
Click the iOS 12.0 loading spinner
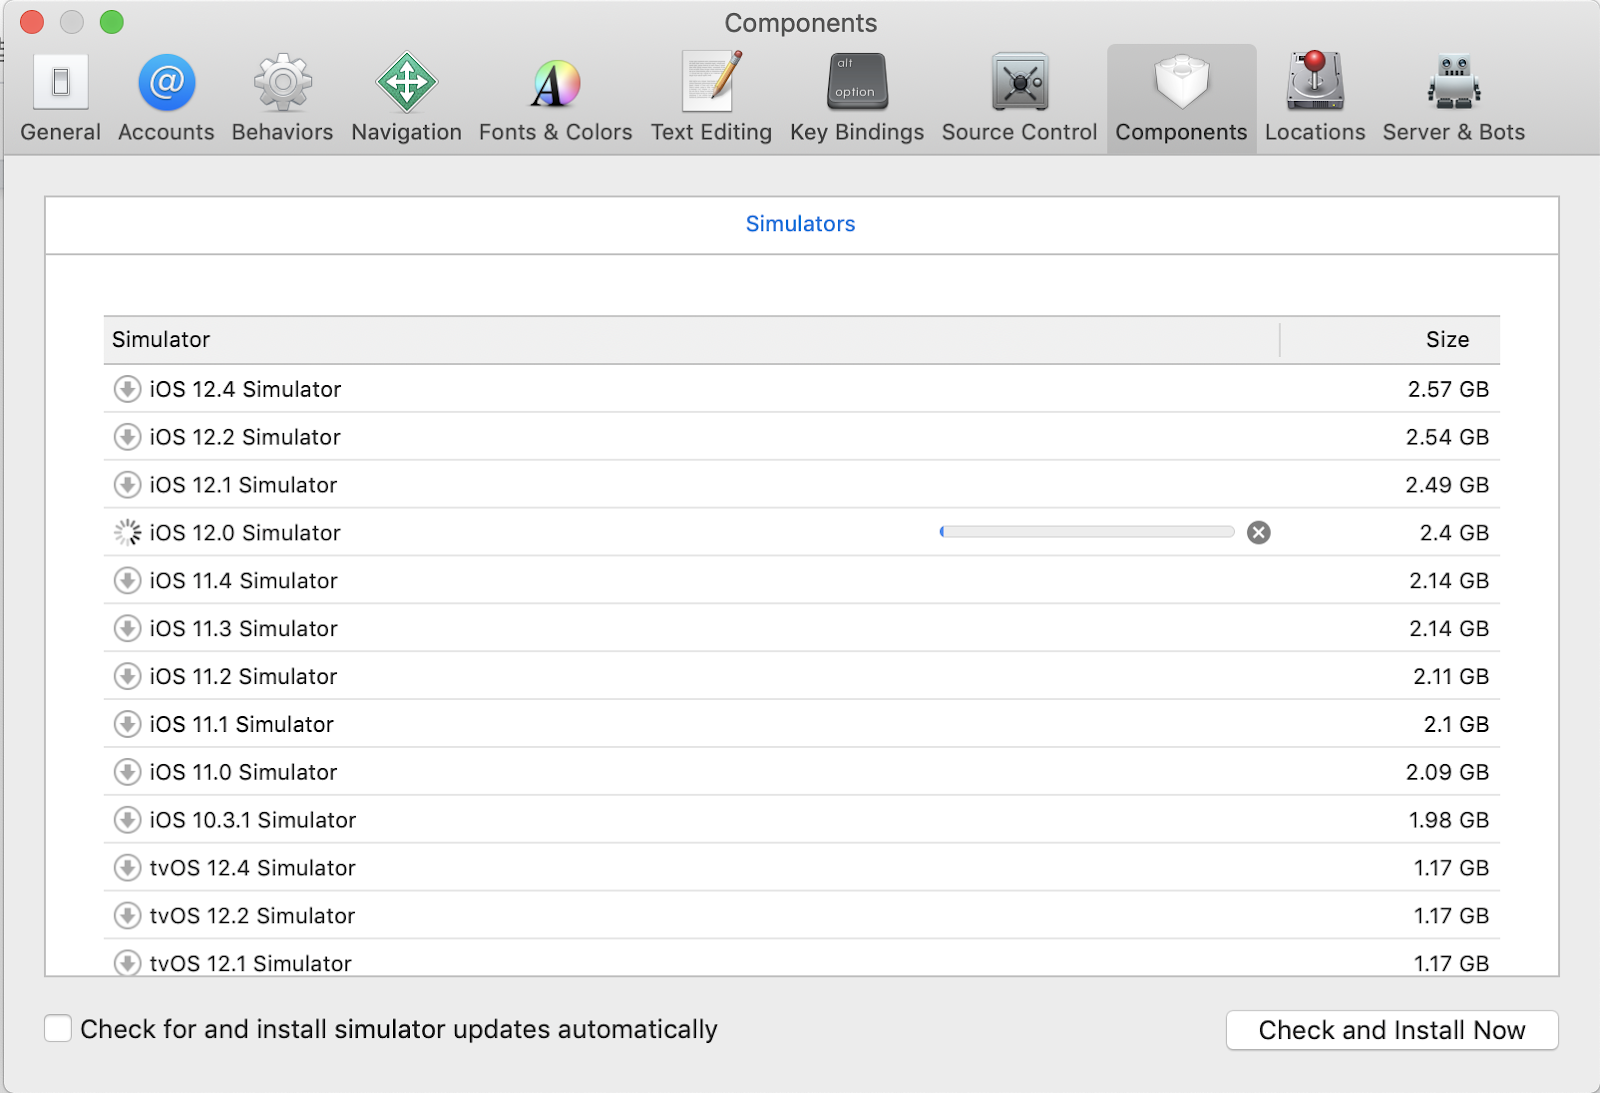[x=127, y=533]
